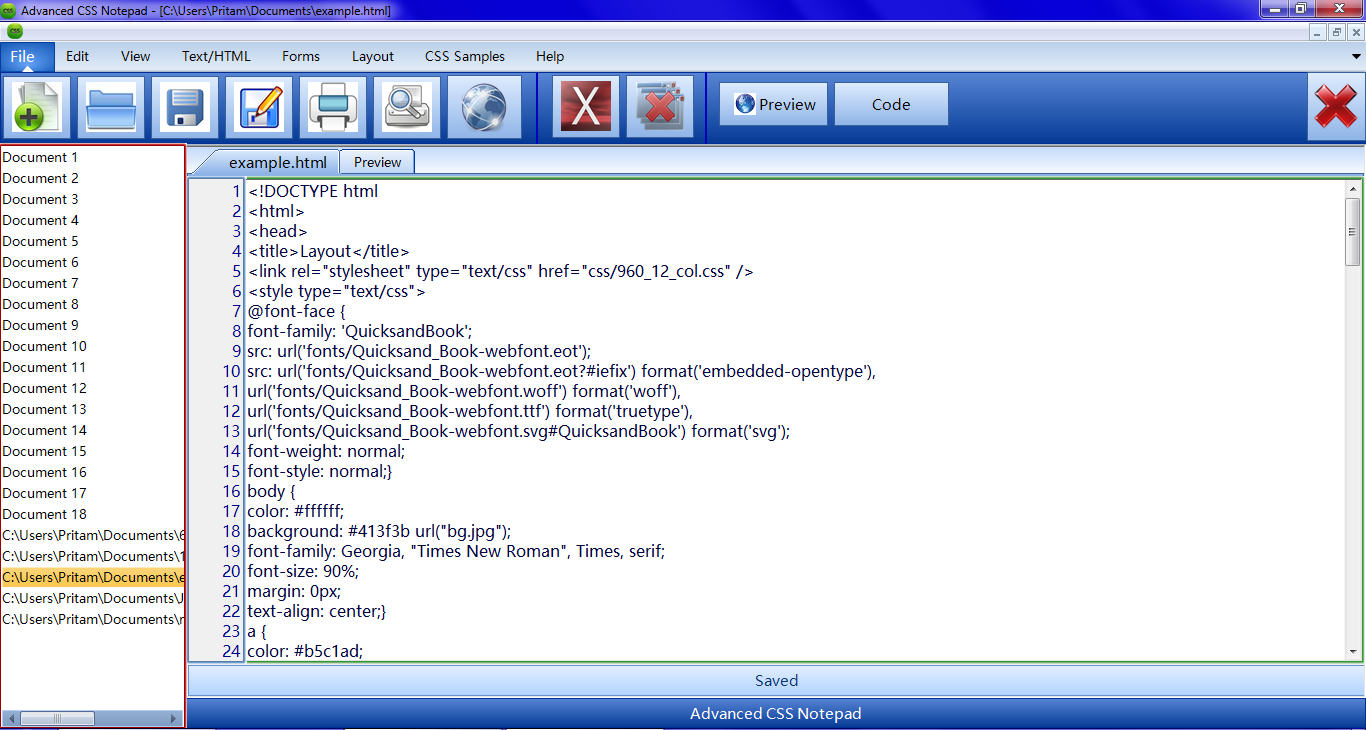Open a file using the folder icon
Viewport: 1366px width, 730px height.
[x=110, y=106]
